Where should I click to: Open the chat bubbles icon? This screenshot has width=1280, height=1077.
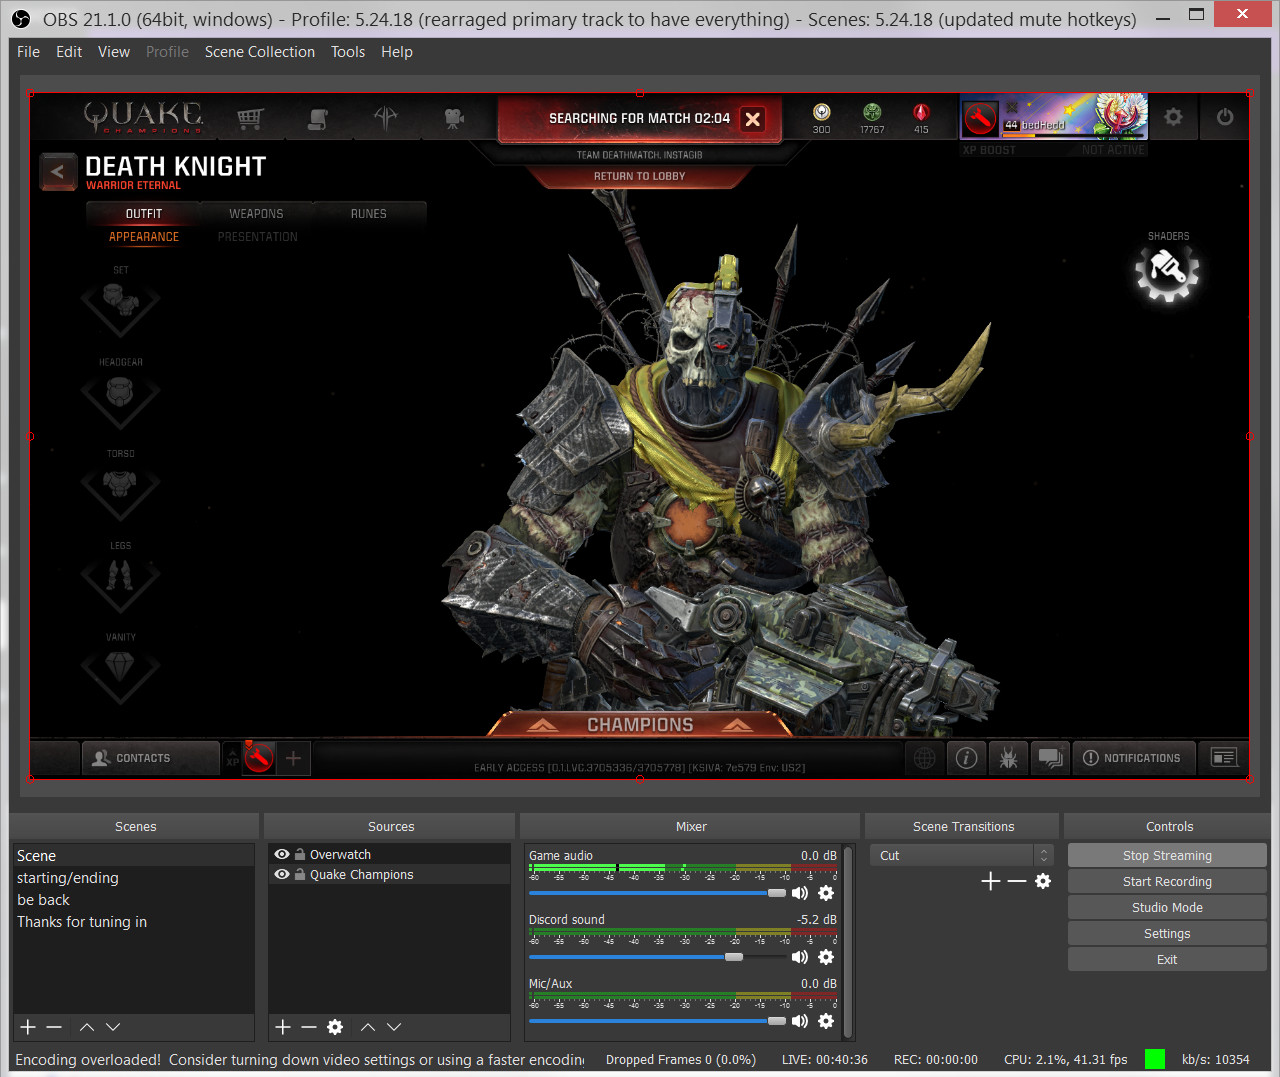(x=1050, y=758)
